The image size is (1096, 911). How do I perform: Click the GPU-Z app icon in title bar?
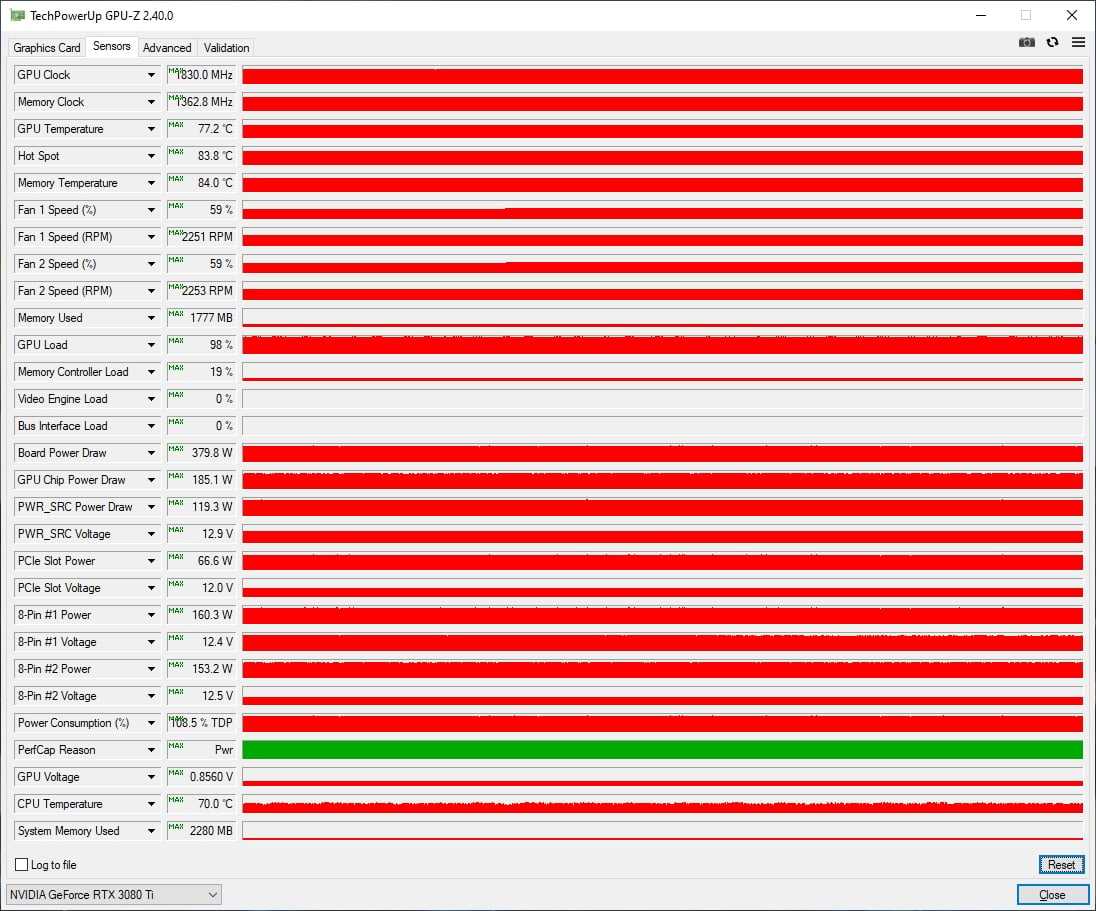17,15
